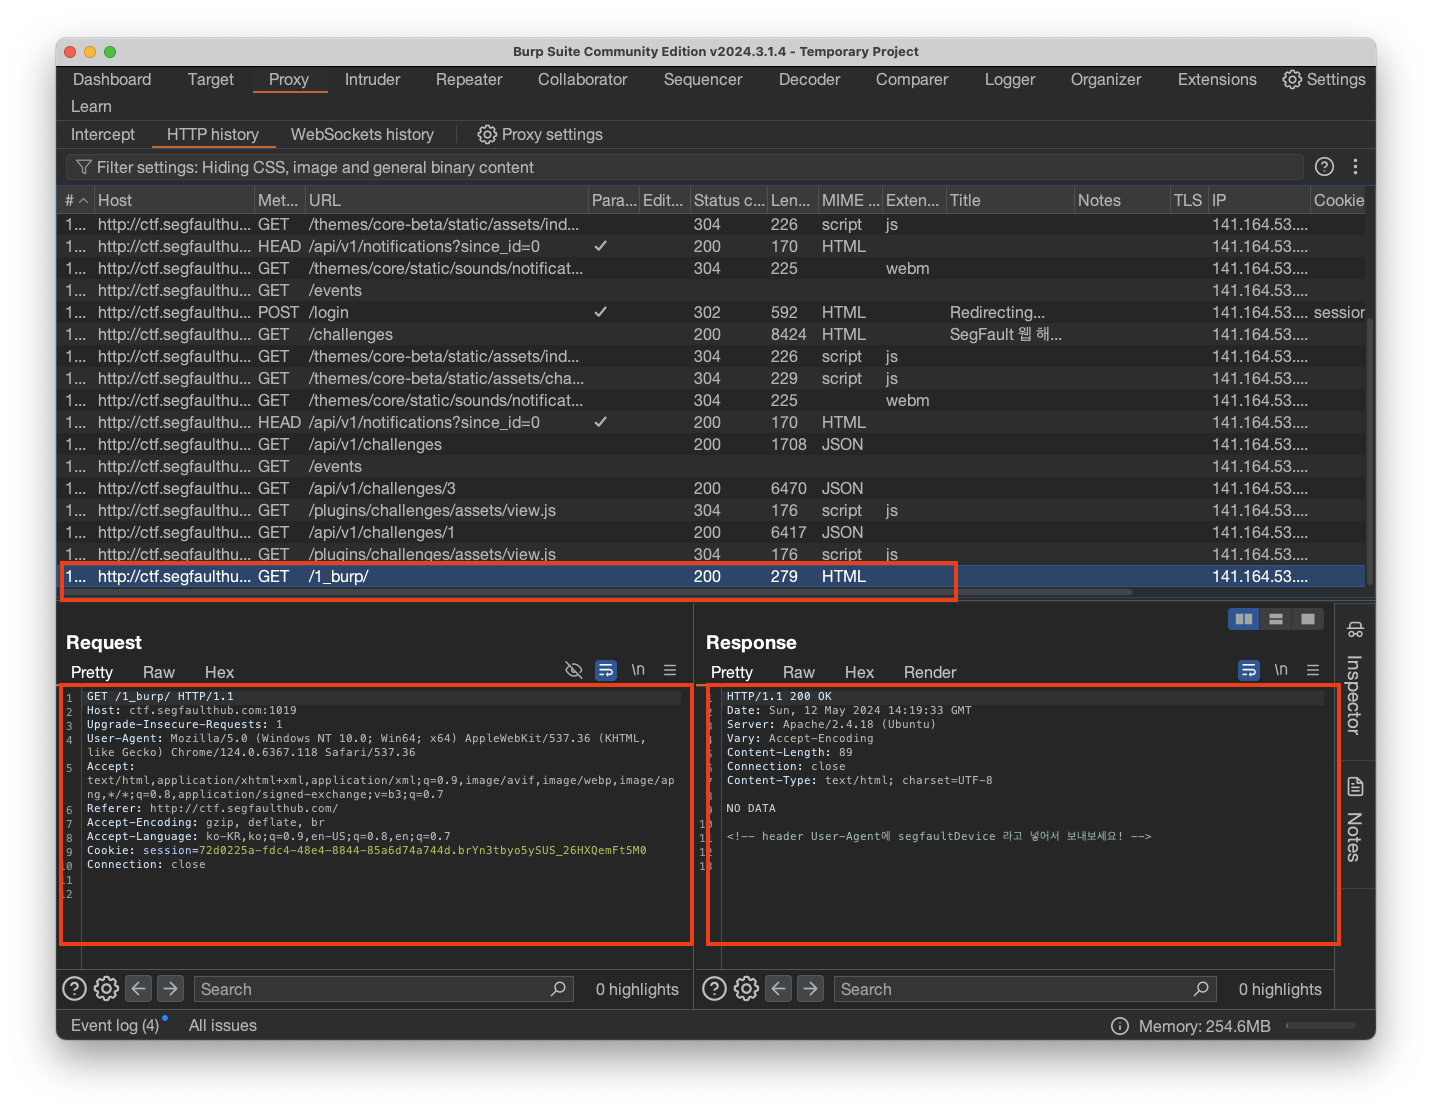Open Request search settings gear
Screen dimensions: 1432x1114
[106, 989]
